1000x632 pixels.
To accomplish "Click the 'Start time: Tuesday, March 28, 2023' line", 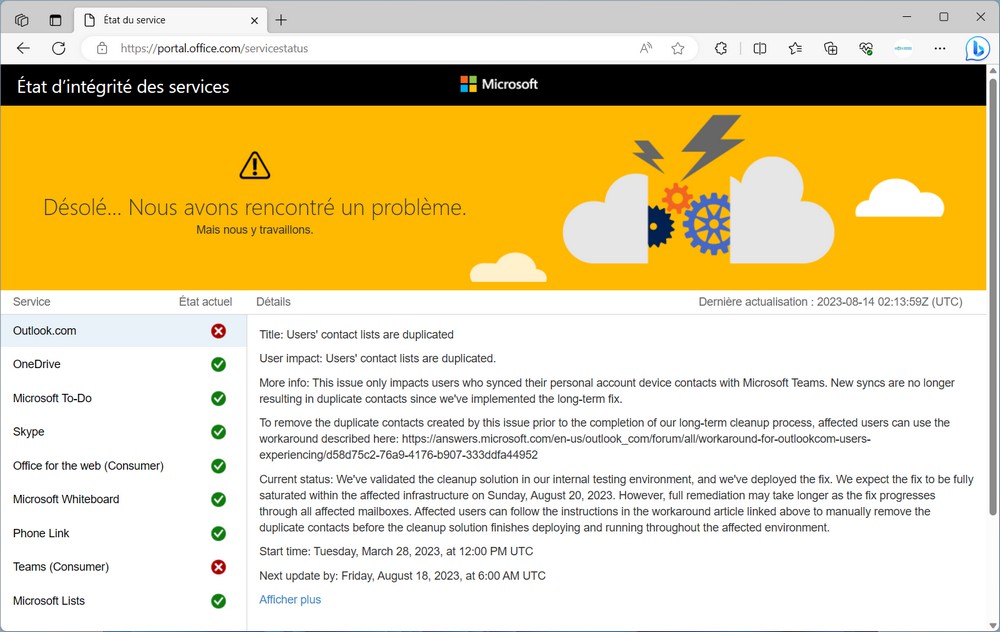I will pyautogui.click(x=396, y=552).
